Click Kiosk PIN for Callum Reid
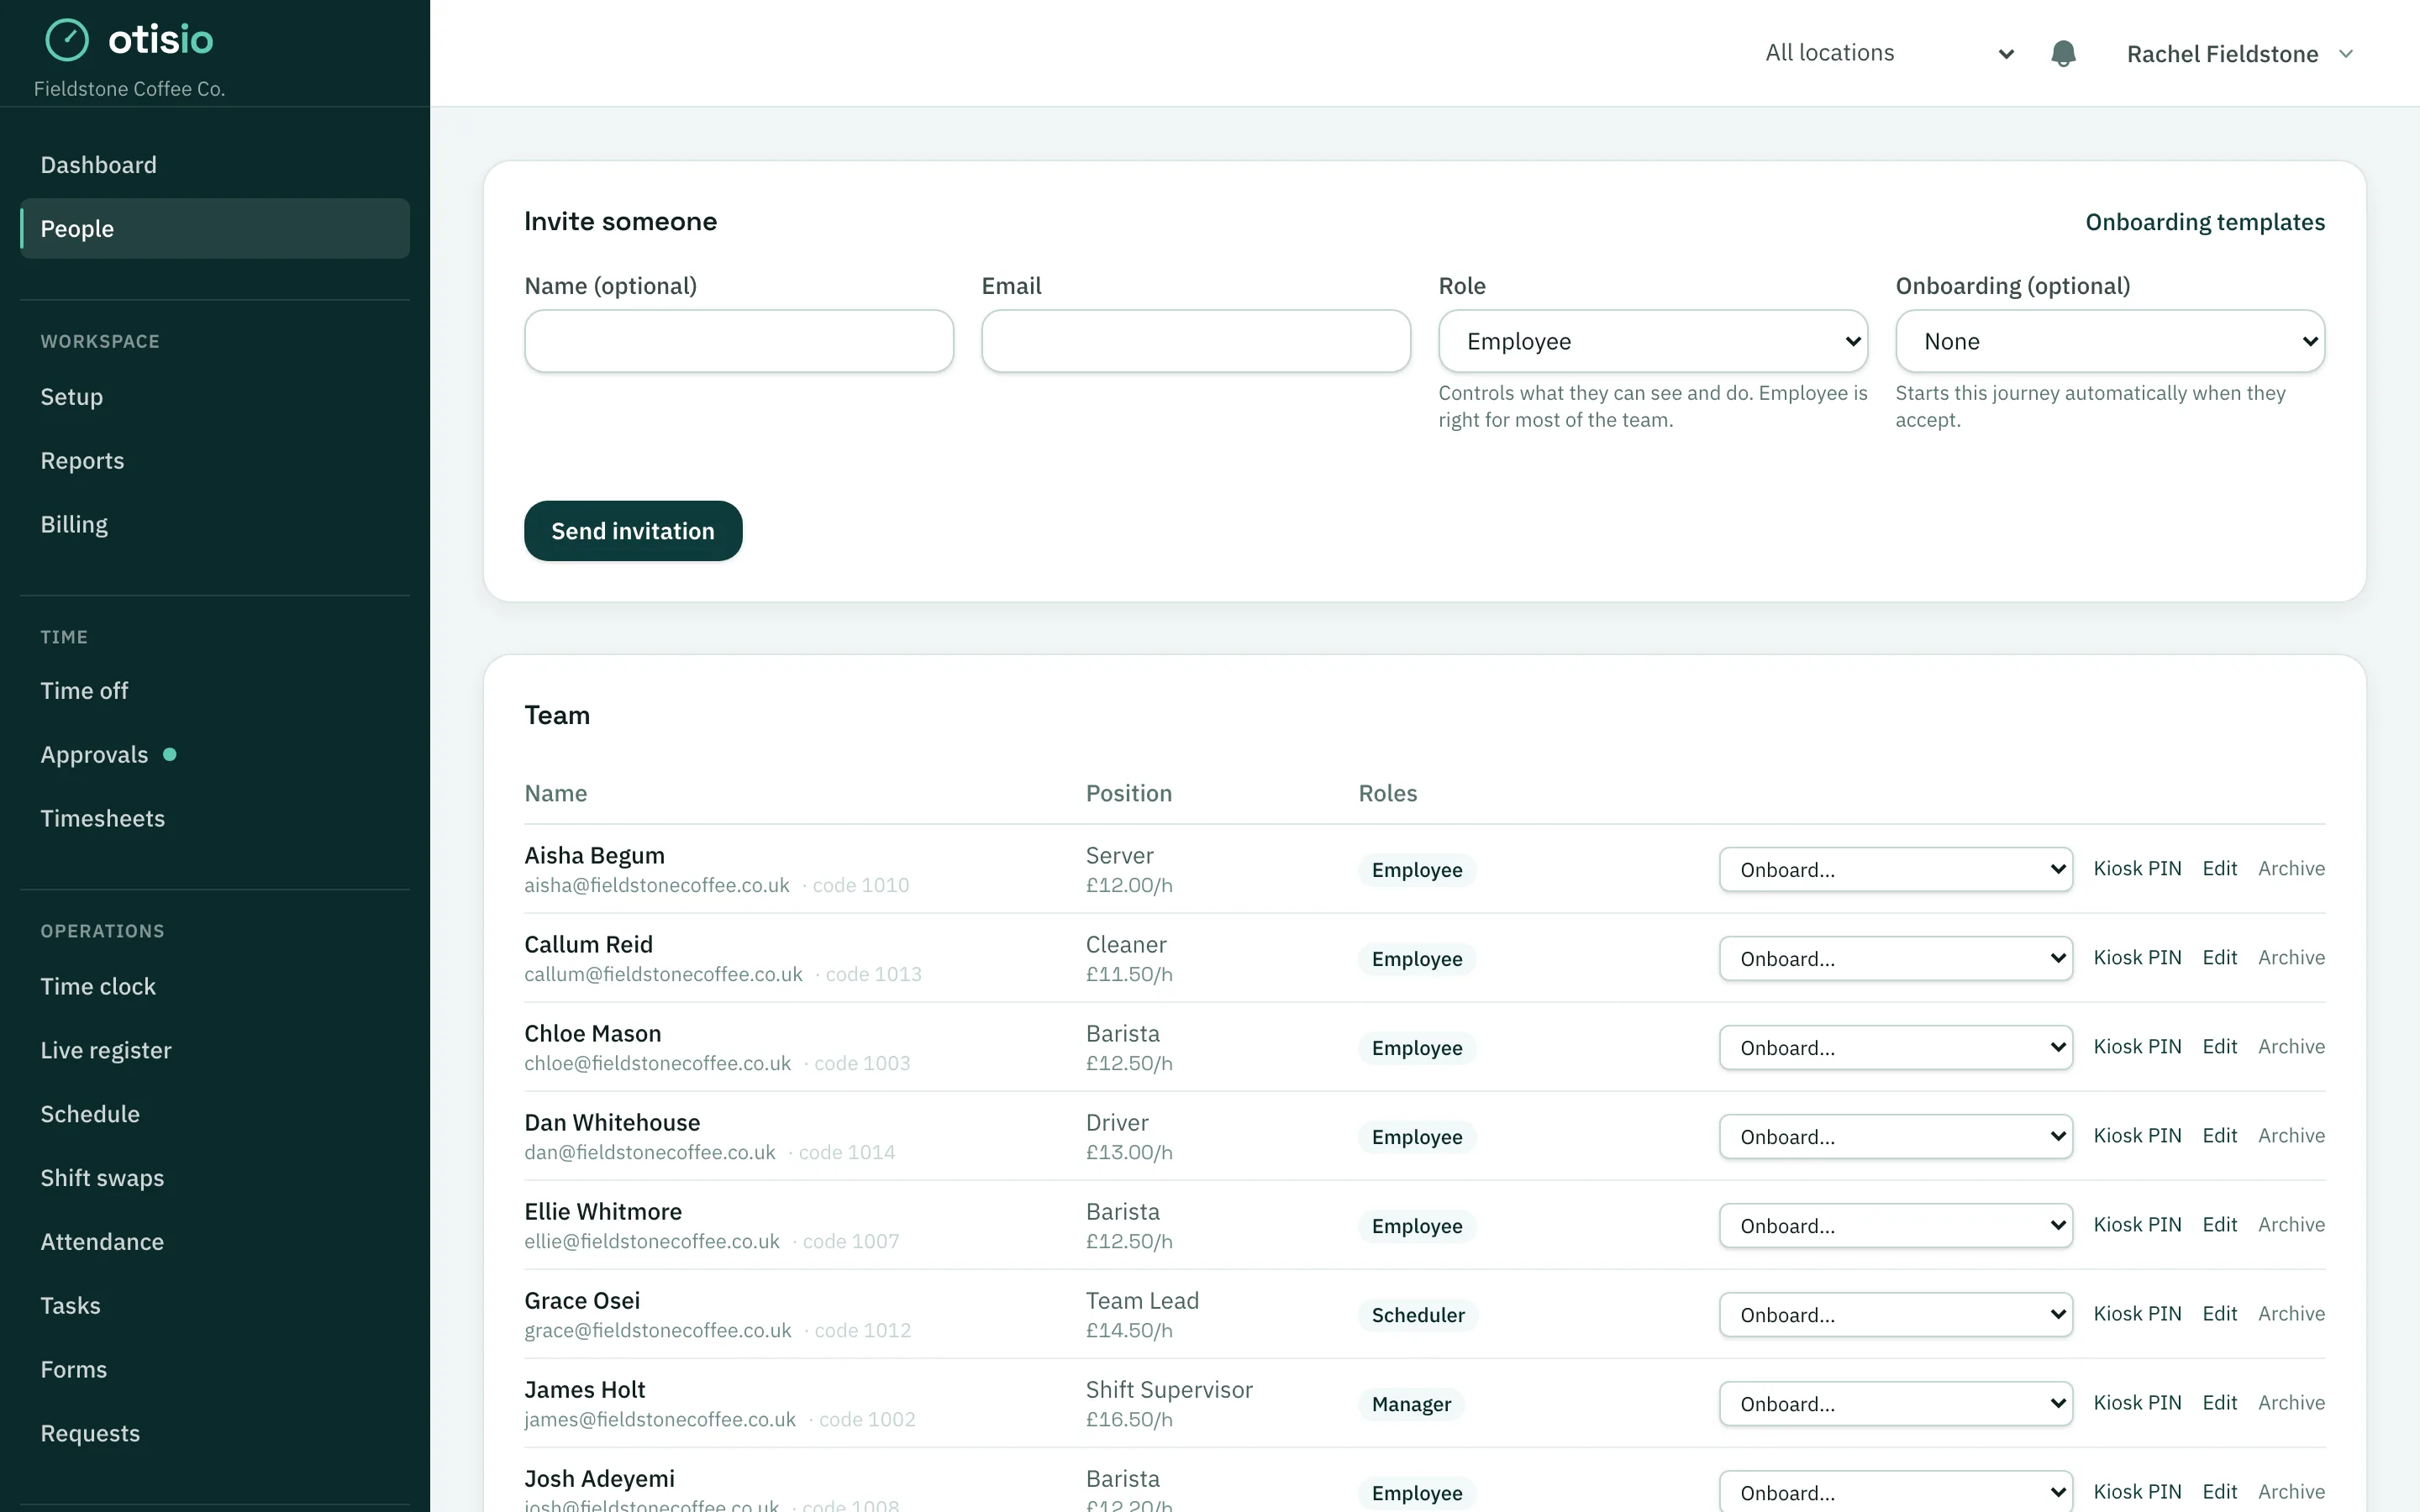 click(x=2137, y=958)
